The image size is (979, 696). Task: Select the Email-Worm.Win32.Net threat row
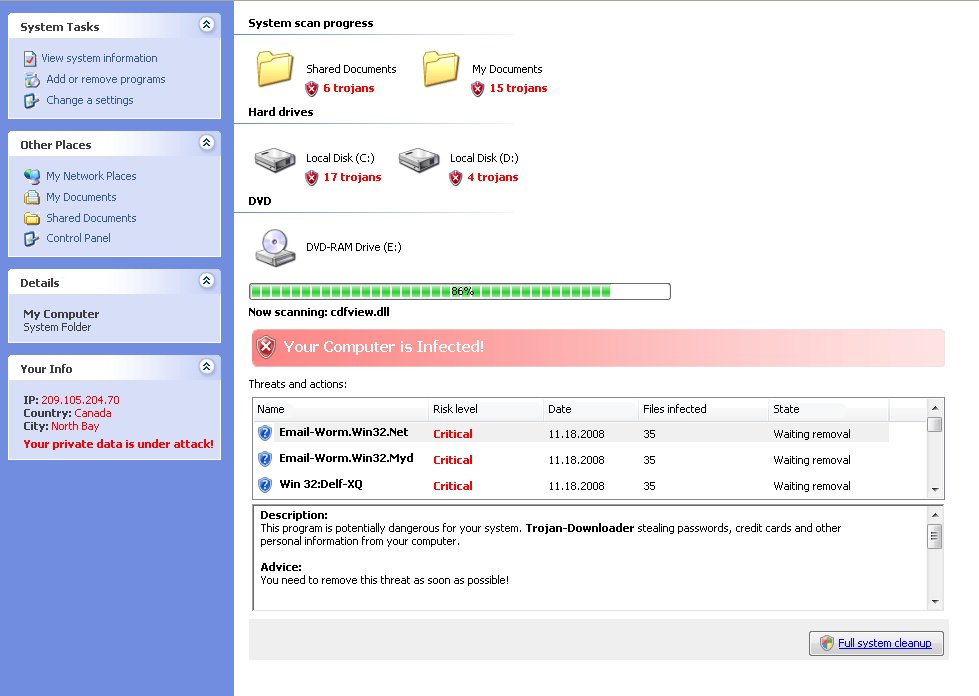click(x=572, y=433)
